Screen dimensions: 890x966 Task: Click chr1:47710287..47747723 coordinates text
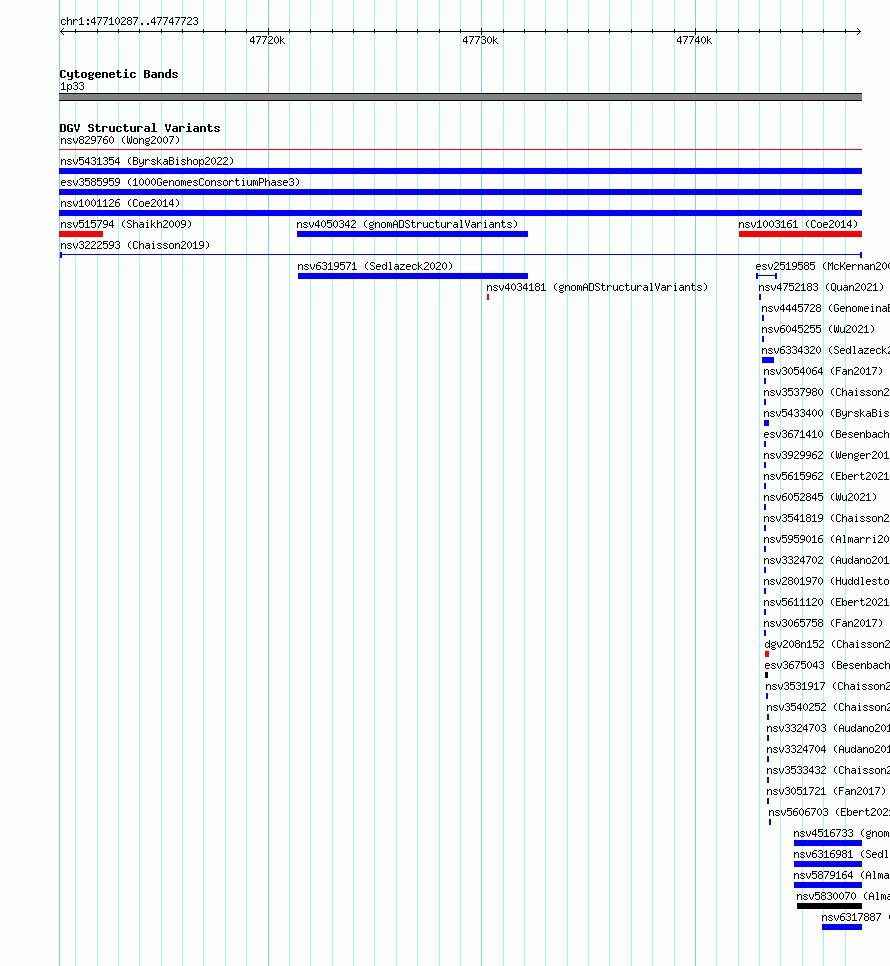(x=129, y=22)
